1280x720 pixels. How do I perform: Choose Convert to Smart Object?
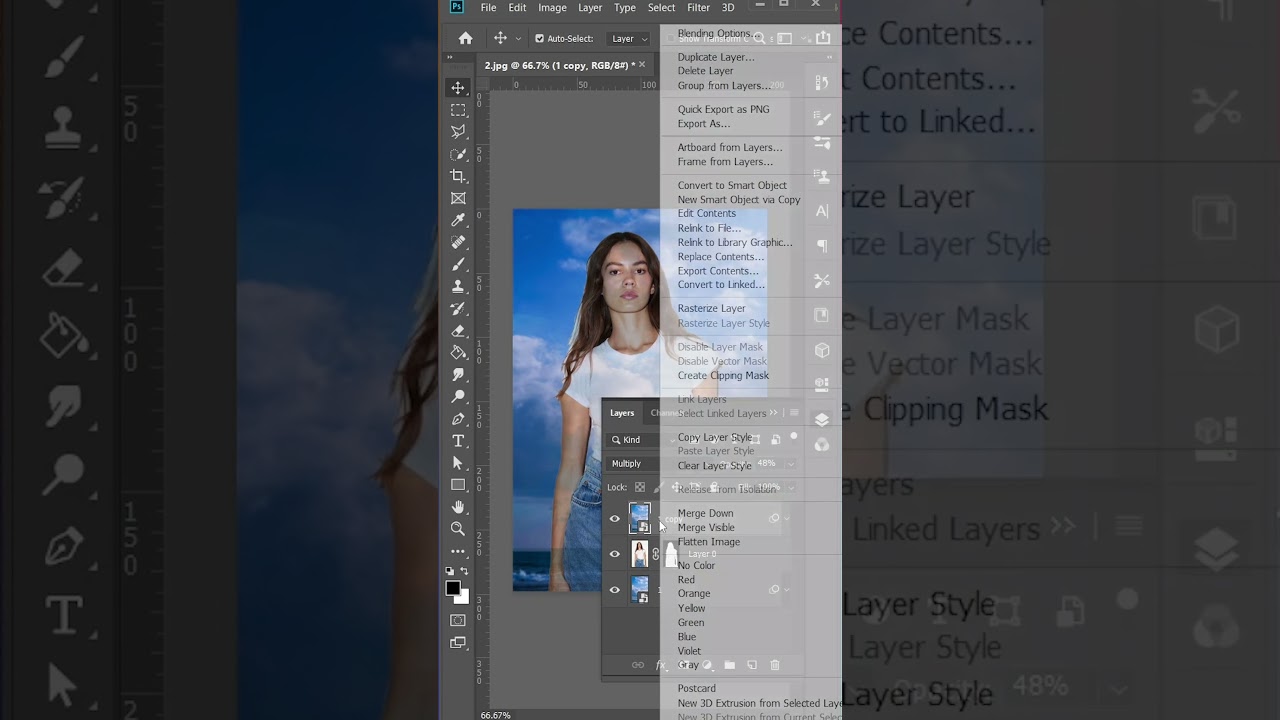(732, 185)
